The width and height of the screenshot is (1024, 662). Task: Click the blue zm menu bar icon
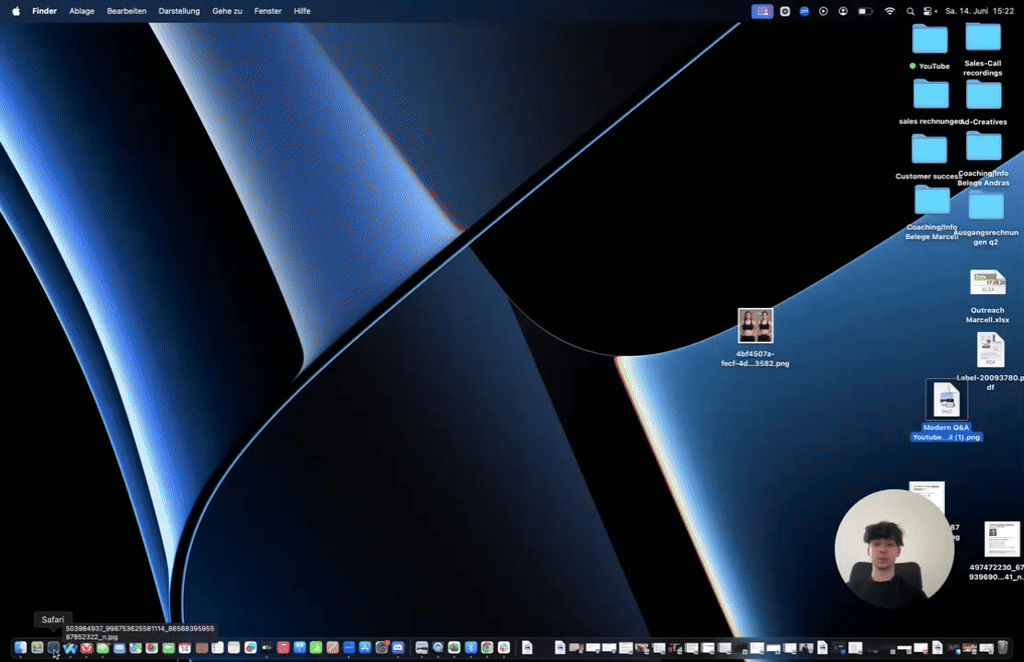tap(804, 11)
